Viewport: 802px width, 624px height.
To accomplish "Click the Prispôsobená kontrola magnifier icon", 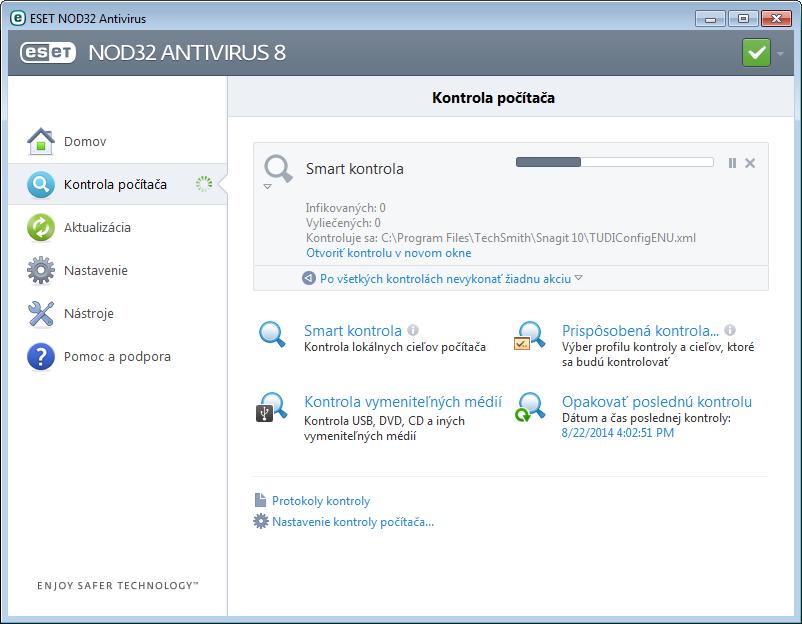I will 530,336.
